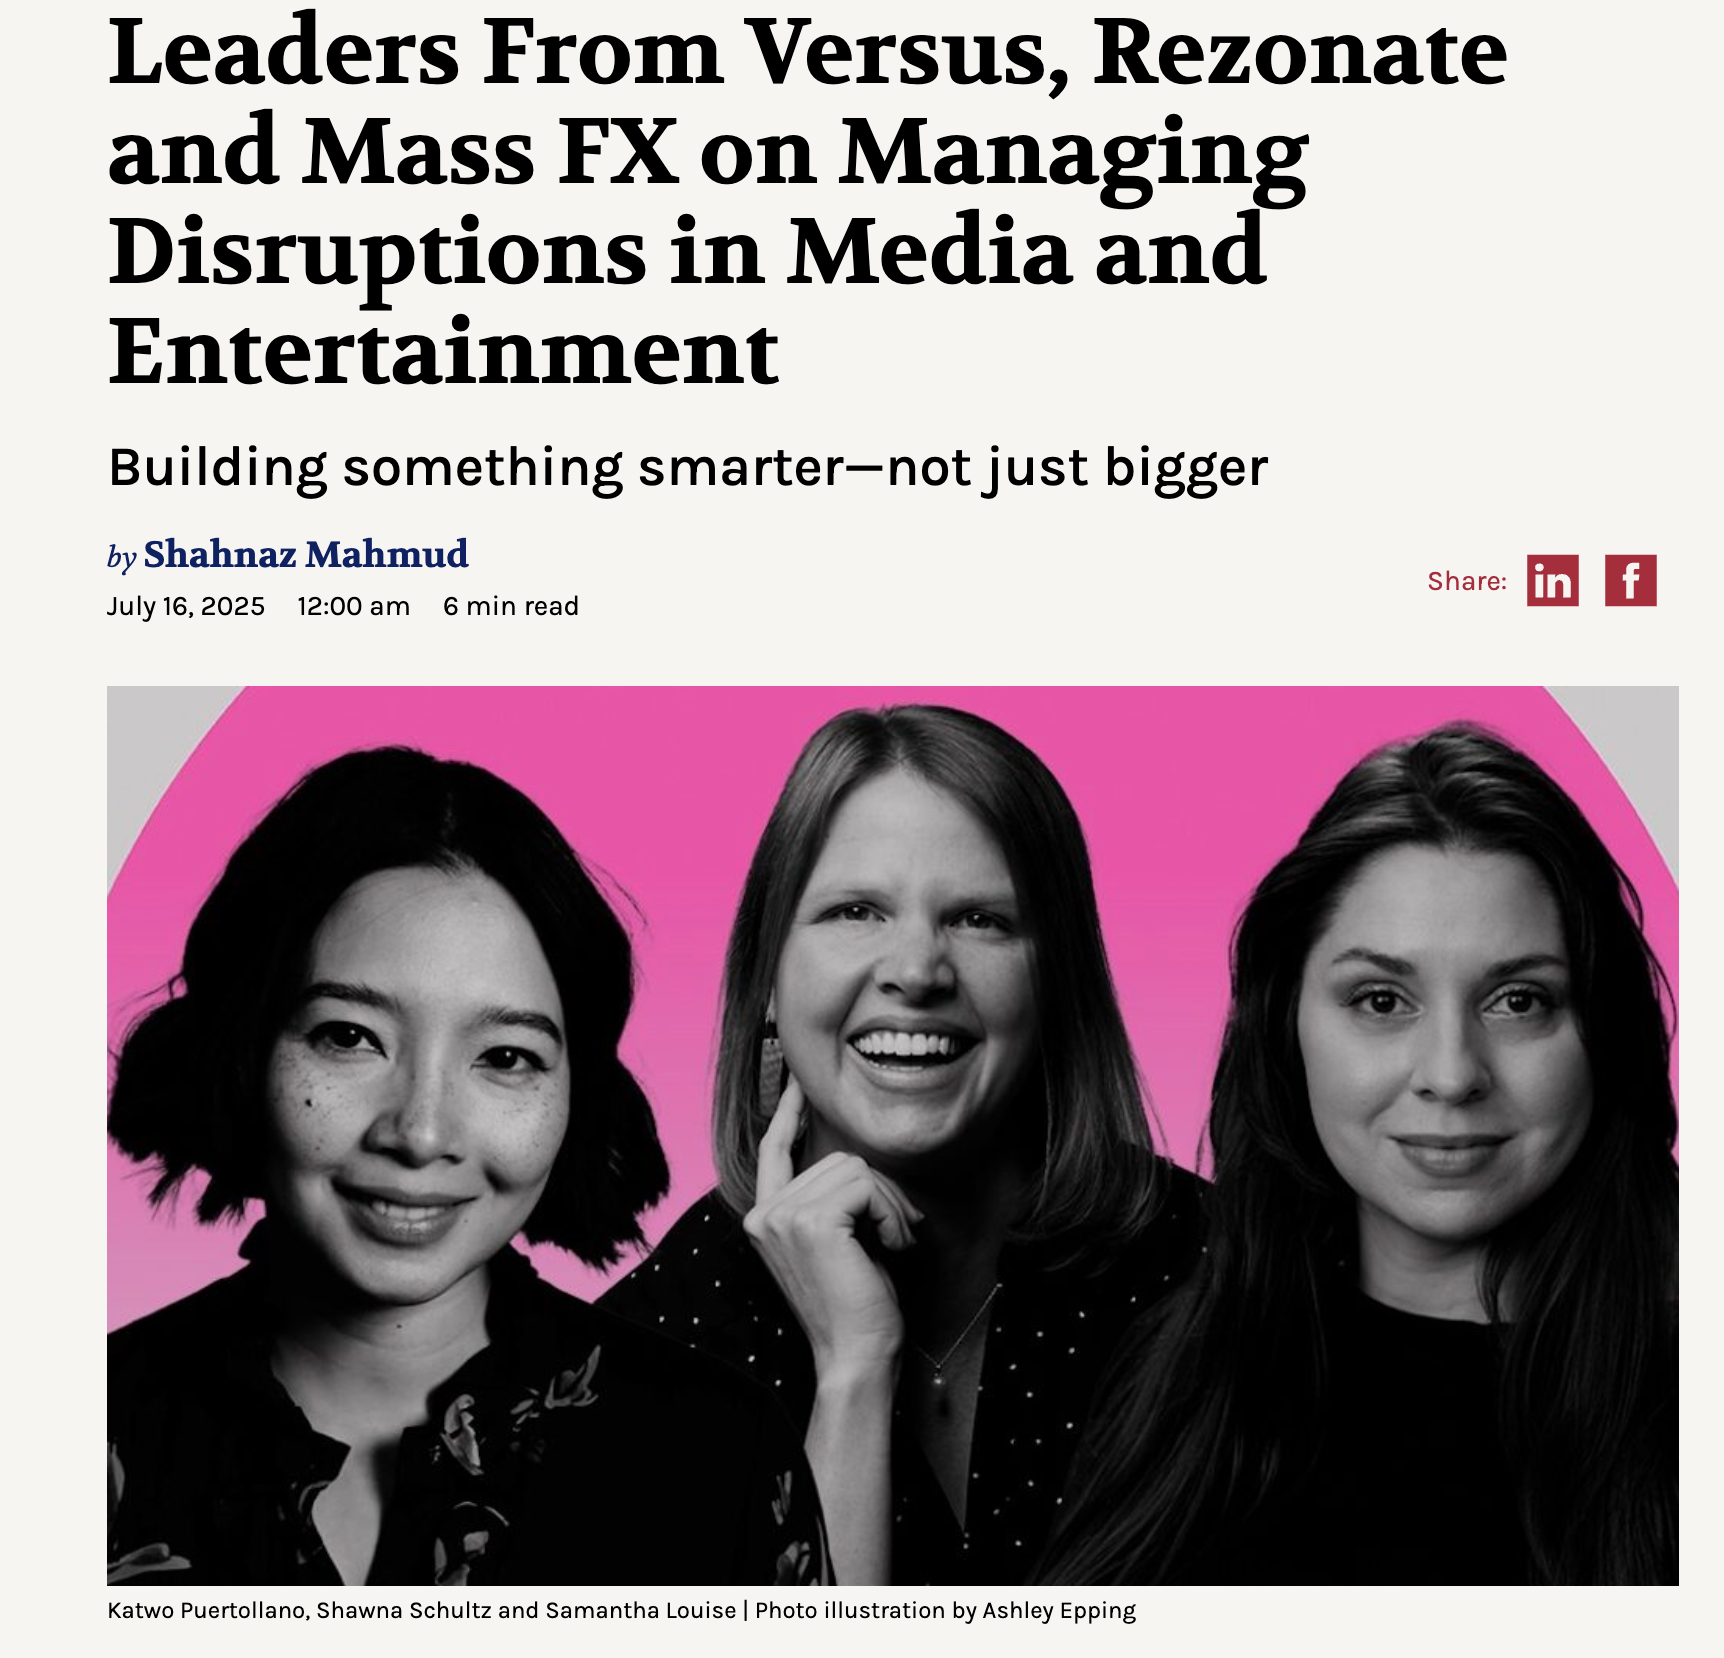The width and height of the screenshot is (1724, 1658).
Task: Click the caption name "Katwo Puertollano"
Action: coord(207,1611)
